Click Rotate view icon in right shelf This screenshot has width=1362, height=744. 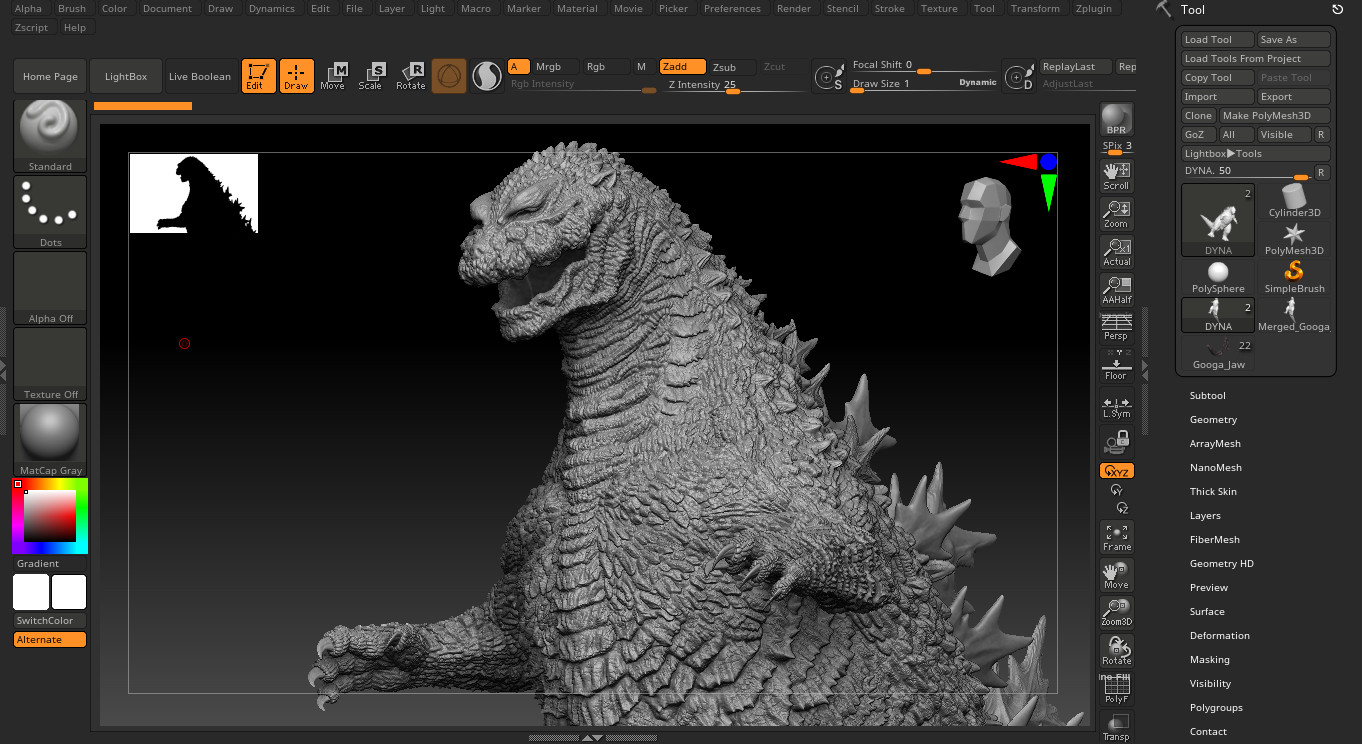1116,651
